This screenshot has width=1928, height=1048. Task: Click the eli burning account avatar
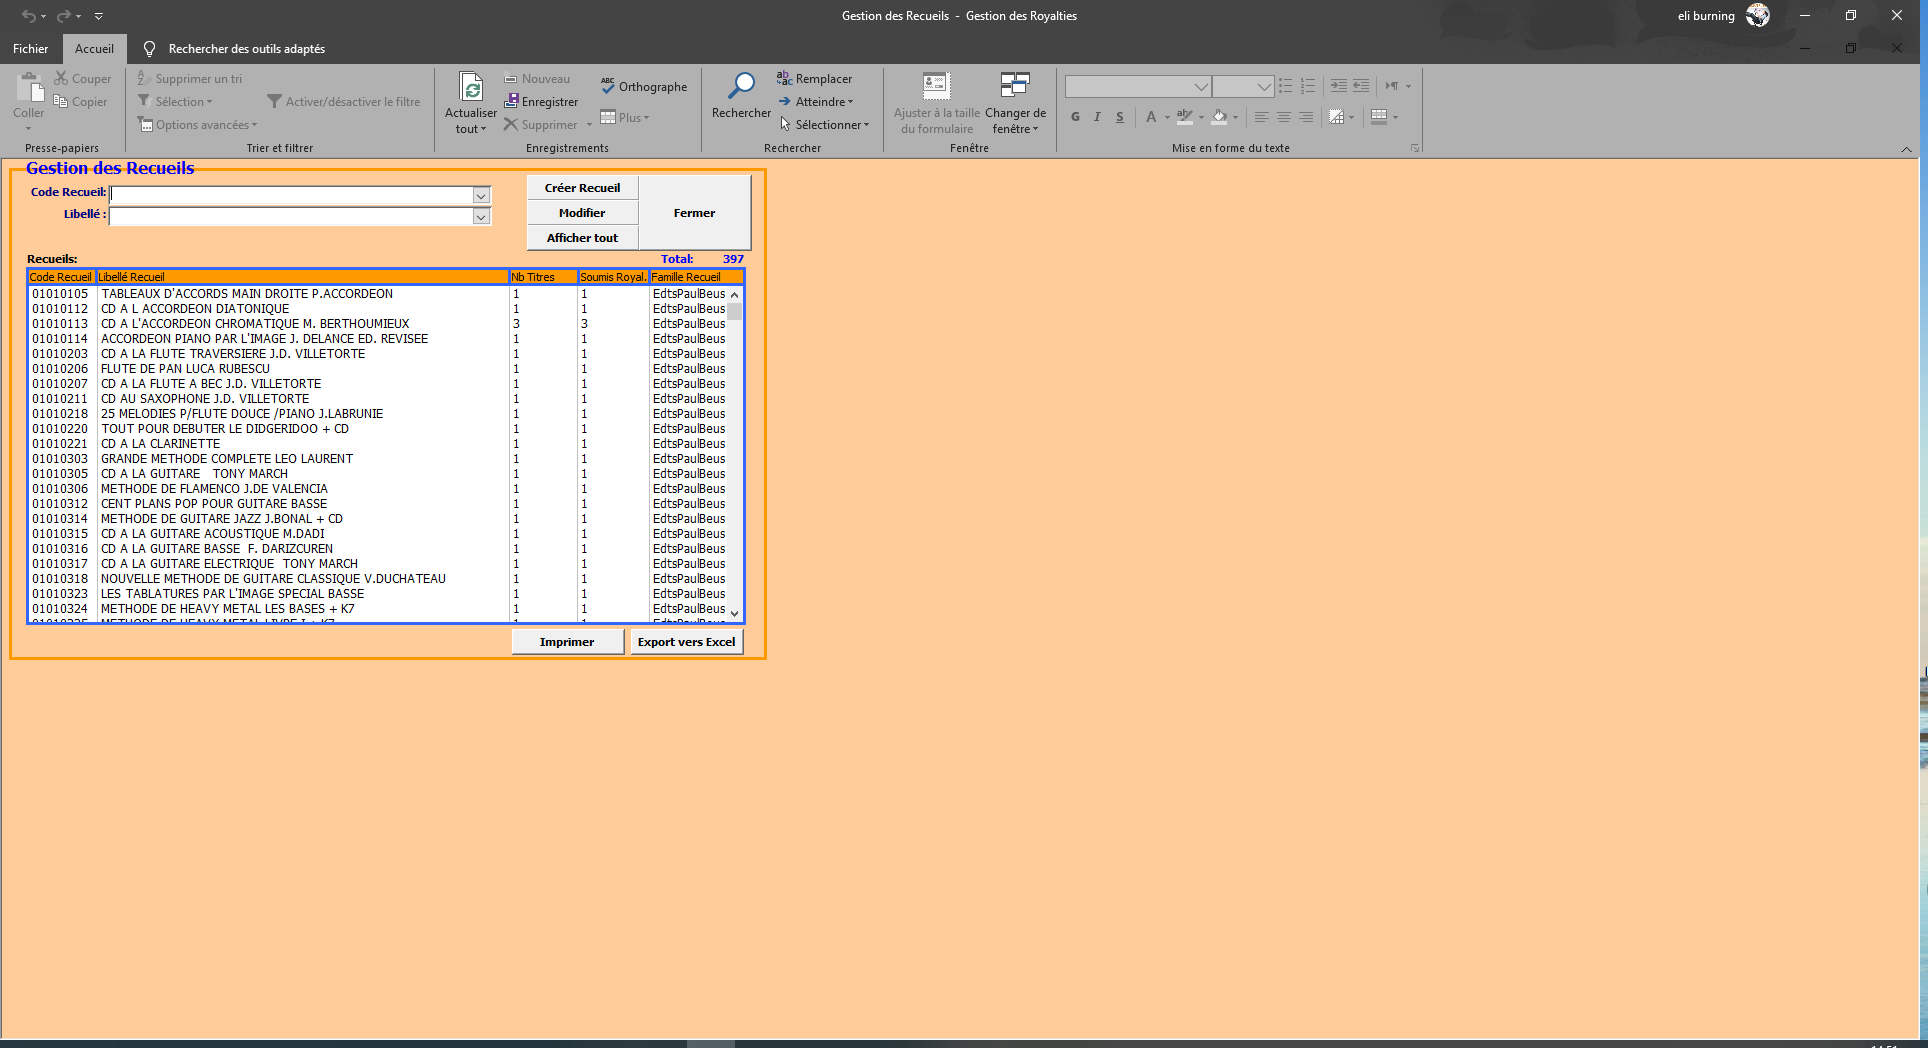1758,15
